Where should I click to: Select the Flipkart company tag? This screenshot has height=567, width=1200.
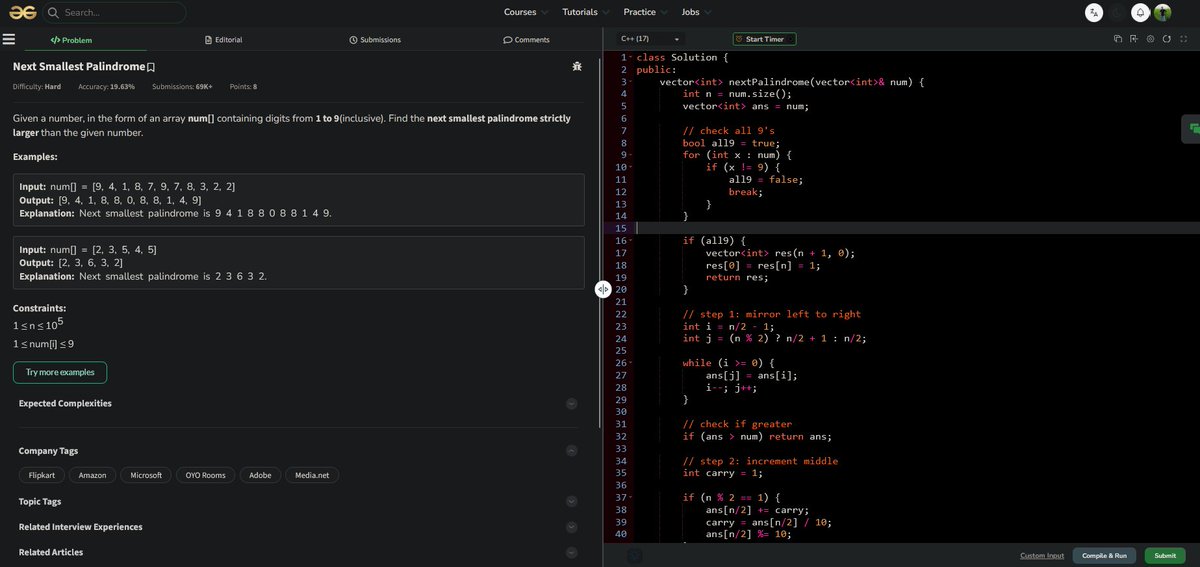pos(41,475)
